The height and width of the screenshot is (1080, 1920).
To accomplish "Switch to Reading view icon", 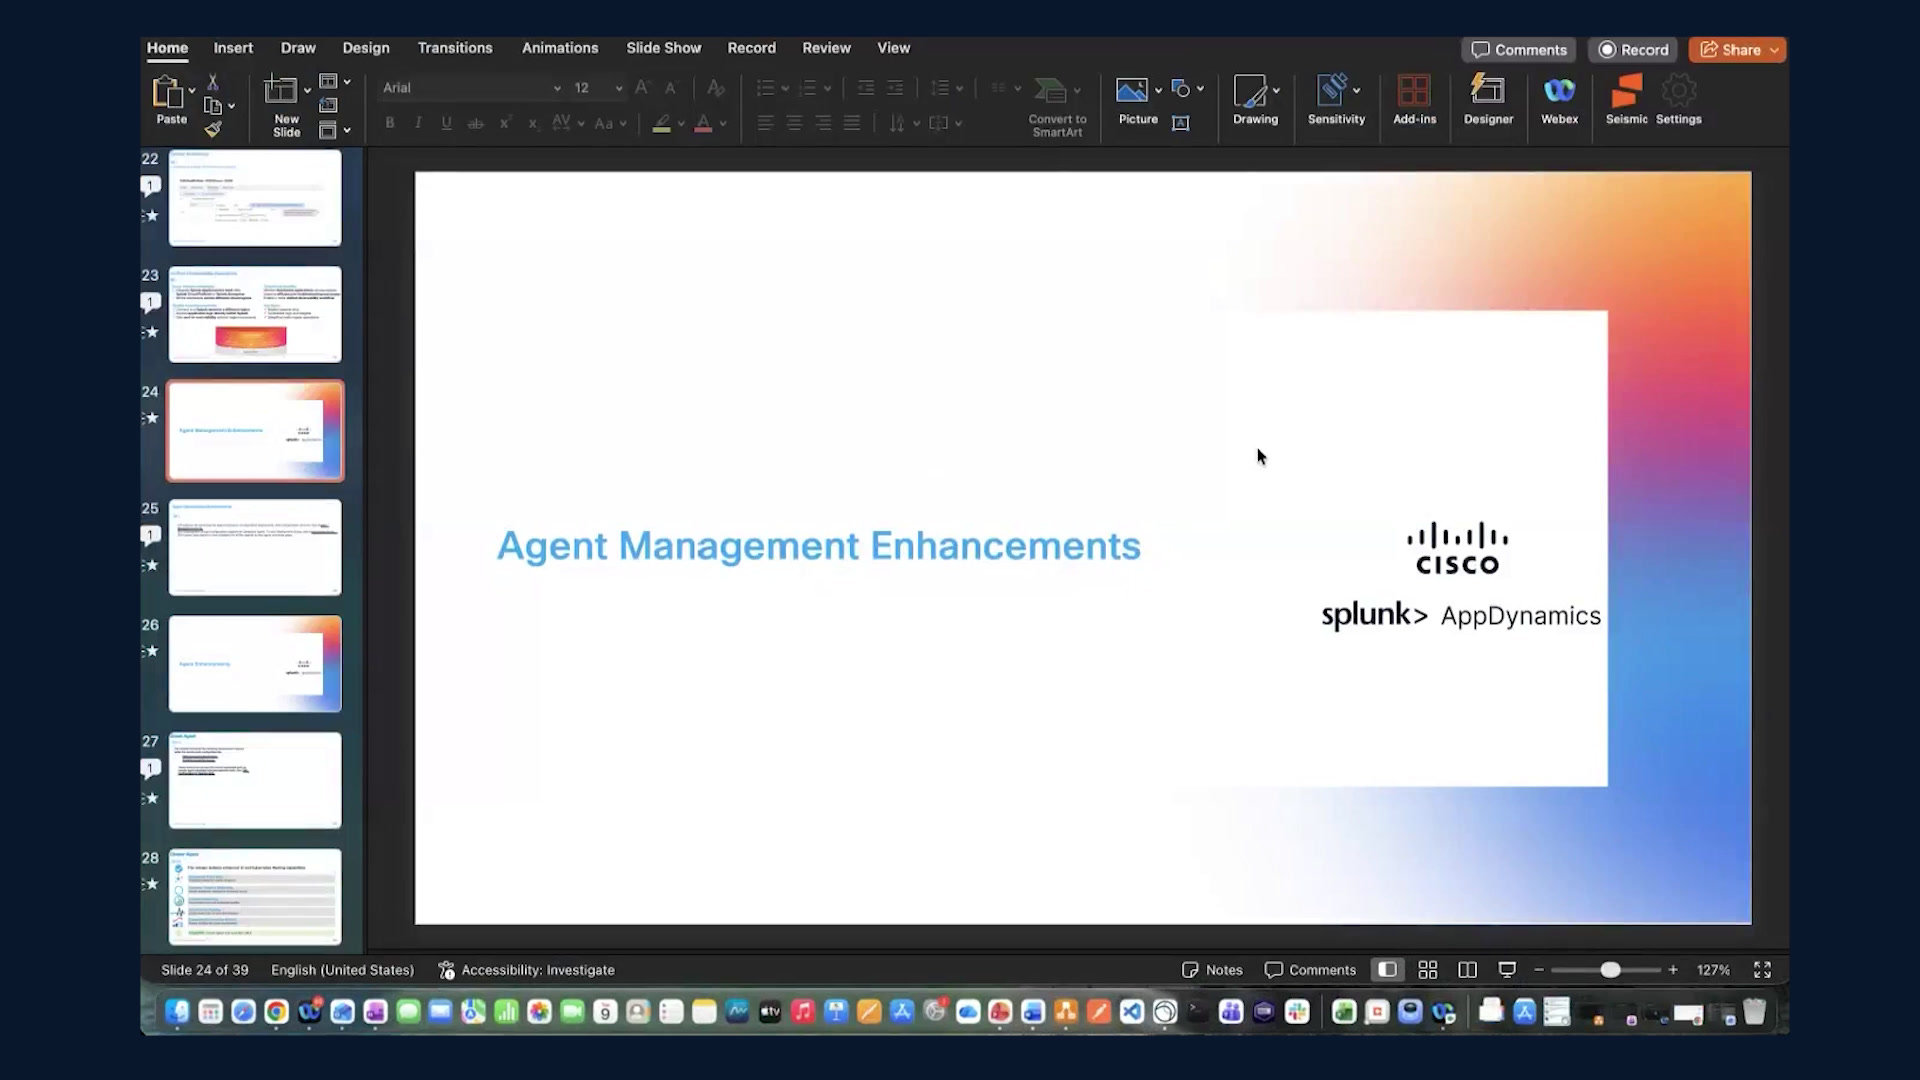I will [x=1467, y=970].
